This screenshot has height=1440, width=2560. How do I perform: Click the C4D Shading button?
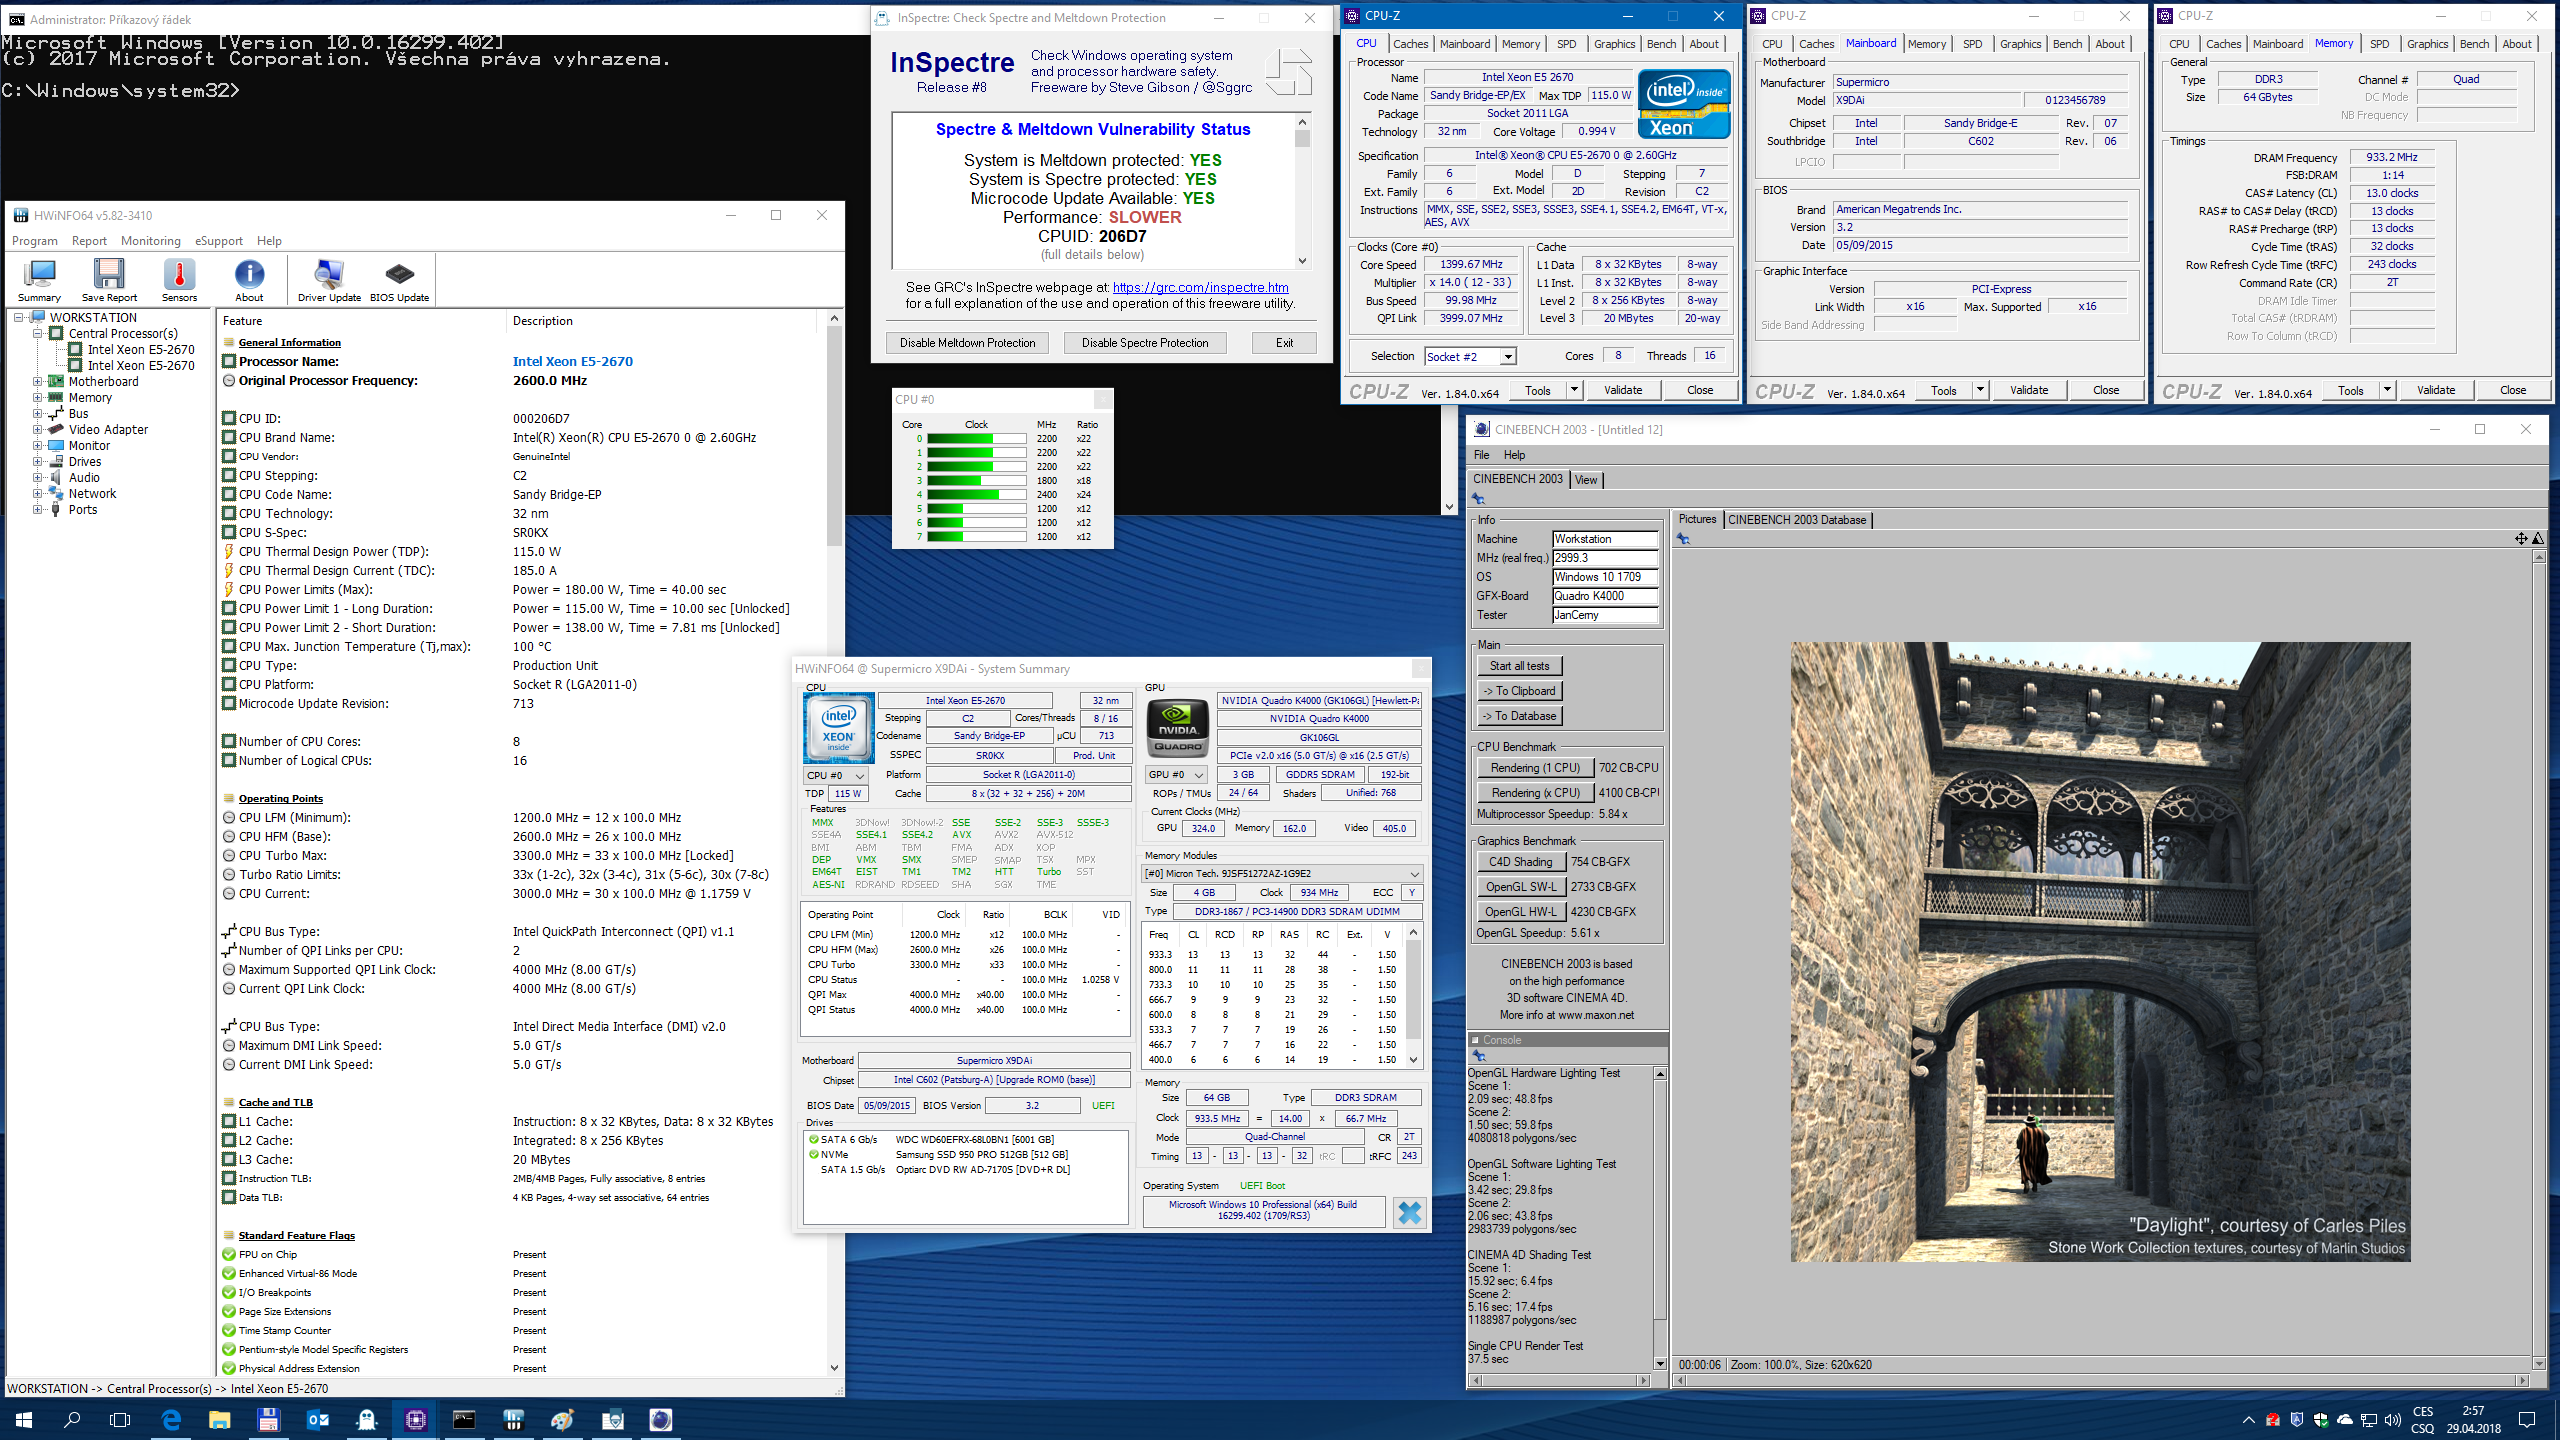[x=1521, y=862]
